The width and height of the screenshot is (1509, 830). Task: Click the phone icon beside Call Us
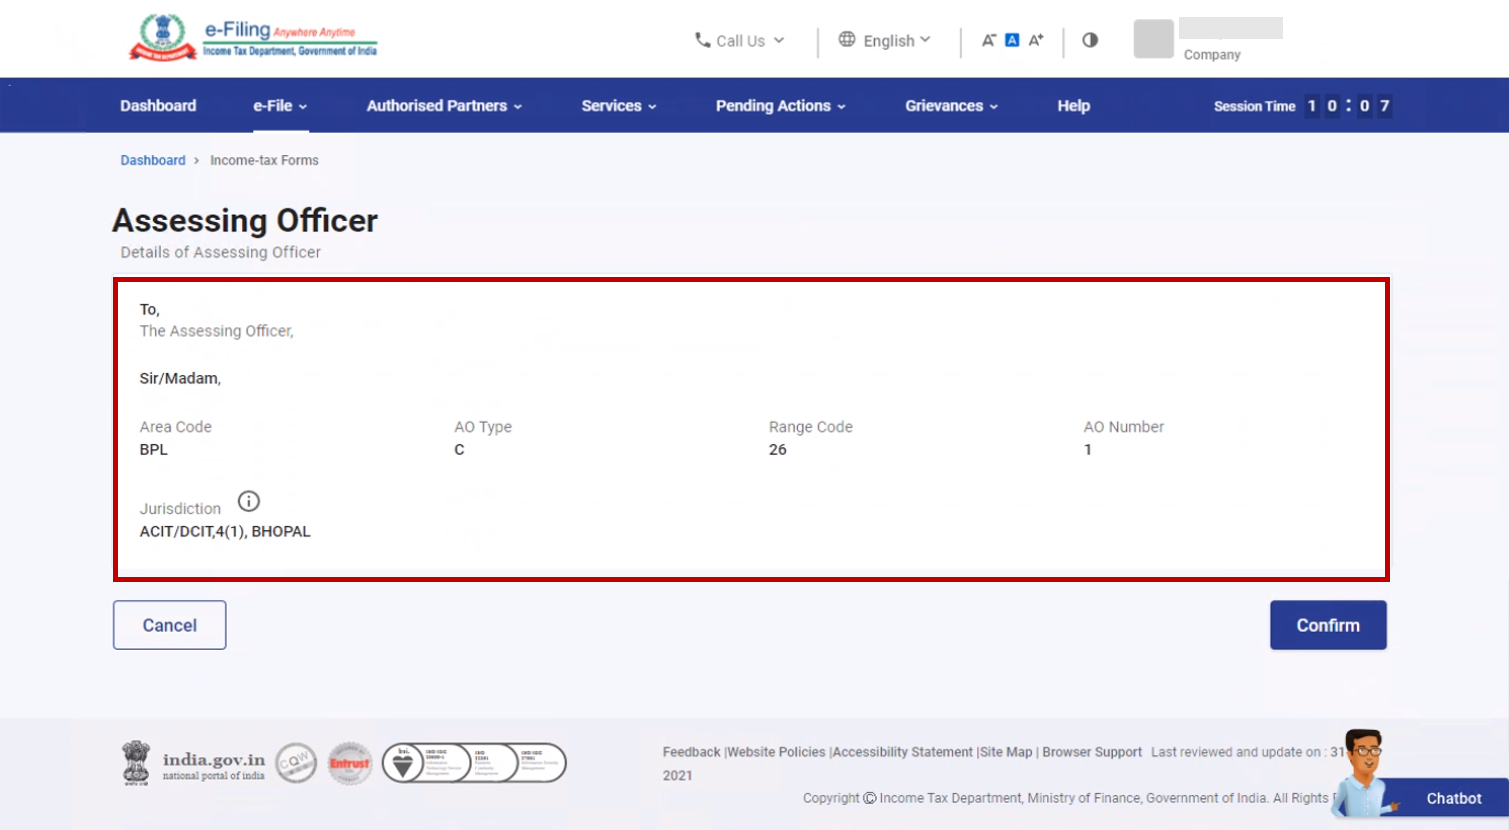[x=701, y=40]
